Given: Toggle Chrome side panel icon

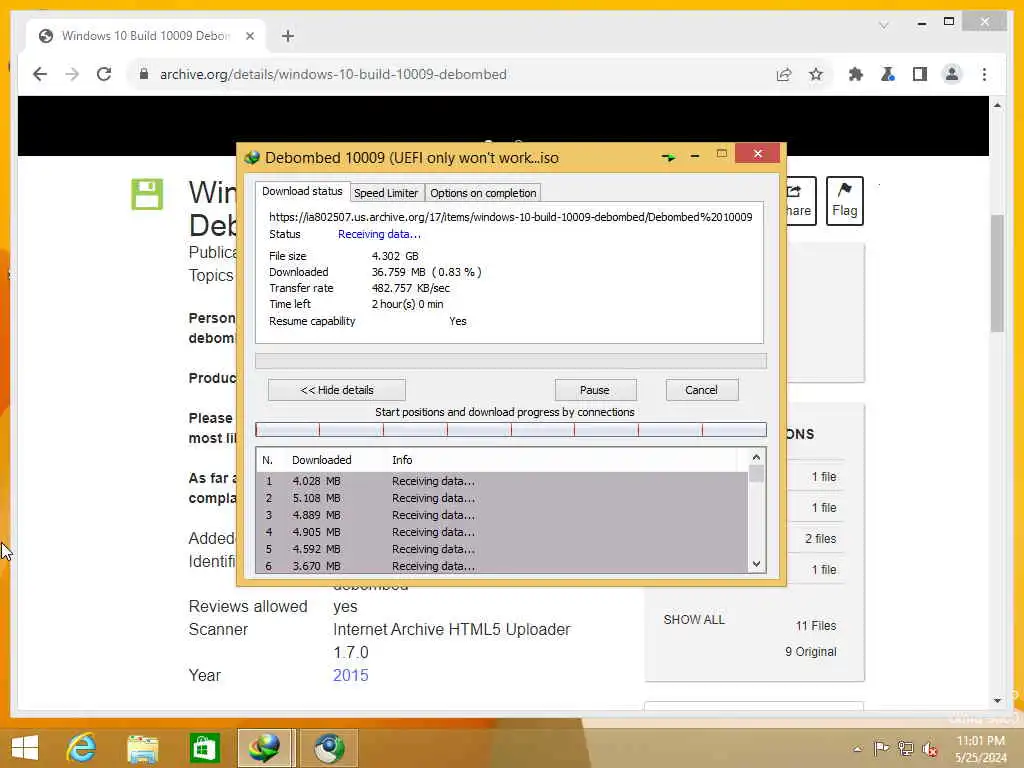Looking at the screenshot, I should click(920, 74).
